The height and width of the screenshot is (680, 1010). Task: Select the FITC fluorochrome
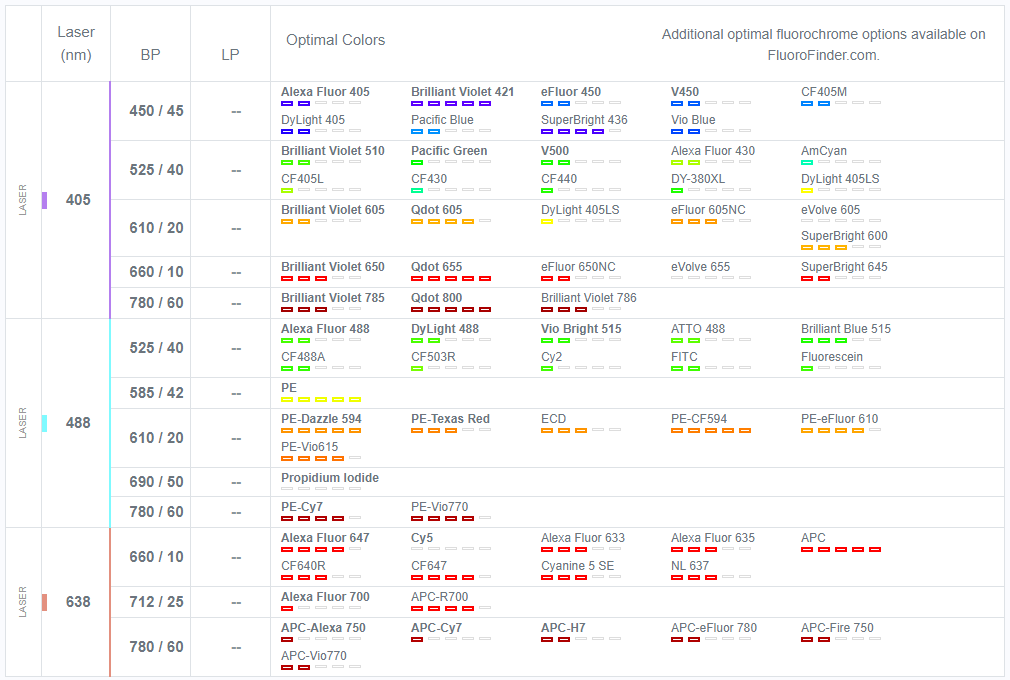684,357
